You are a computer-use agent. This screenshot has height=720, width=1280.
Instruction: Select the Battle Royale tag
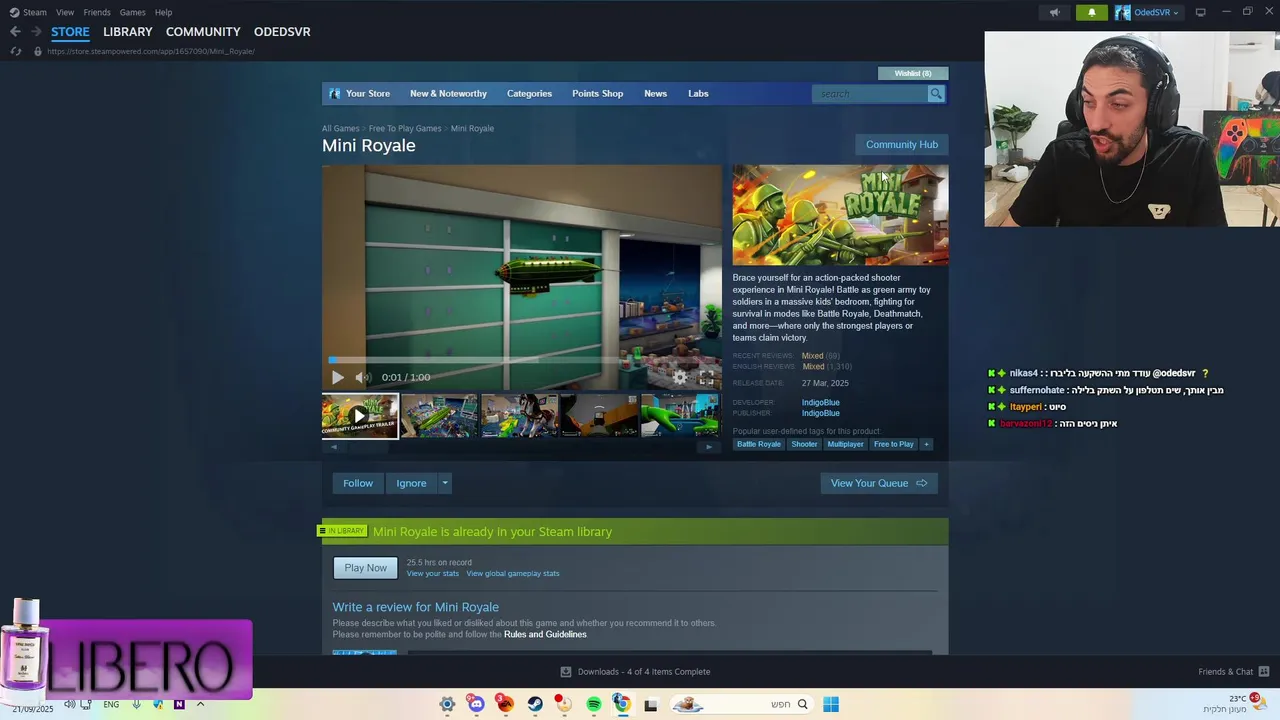(759, 445)
